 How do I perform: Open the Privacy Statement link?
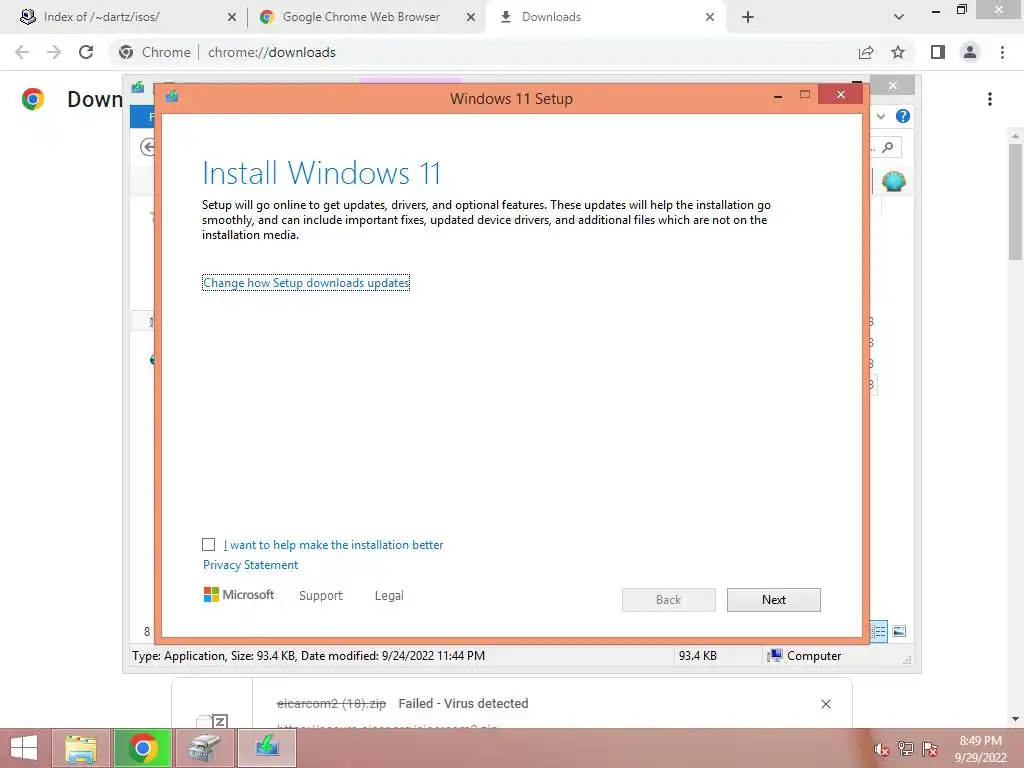coord(250,565)
